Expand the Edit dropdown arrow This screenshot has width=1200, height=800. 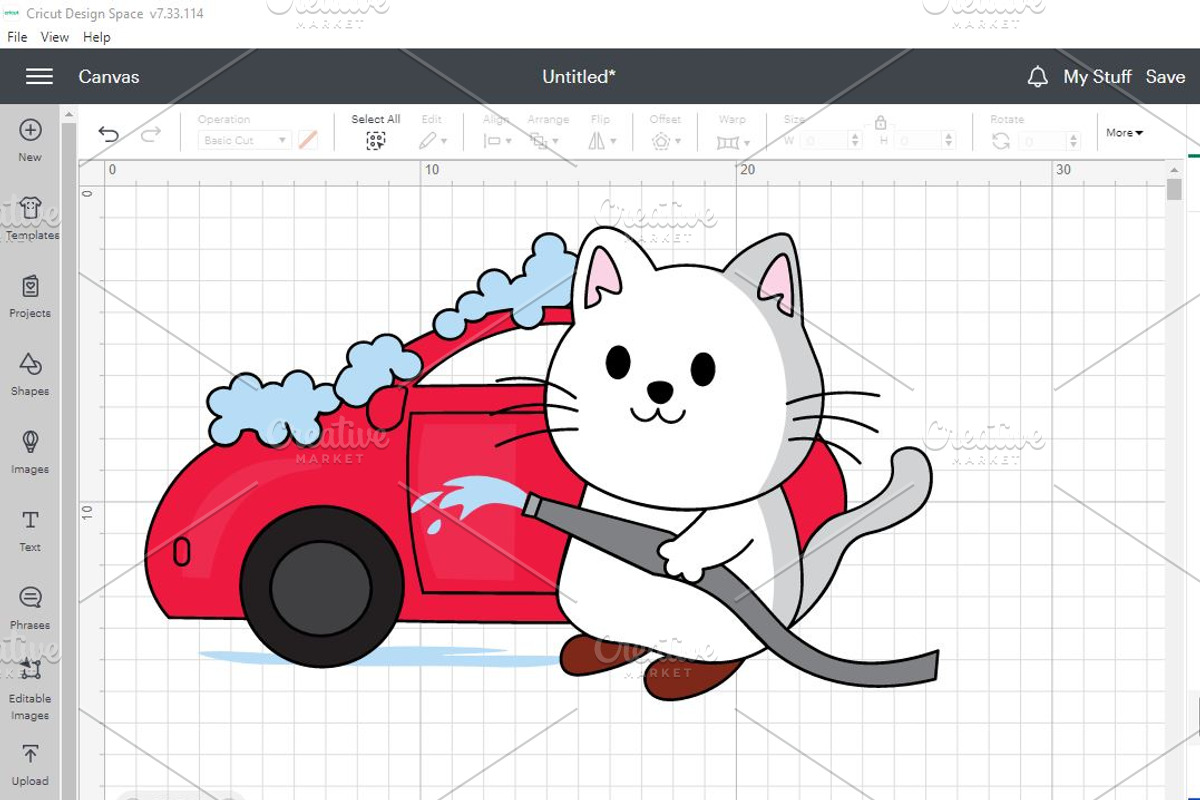[x=444, y=142]
